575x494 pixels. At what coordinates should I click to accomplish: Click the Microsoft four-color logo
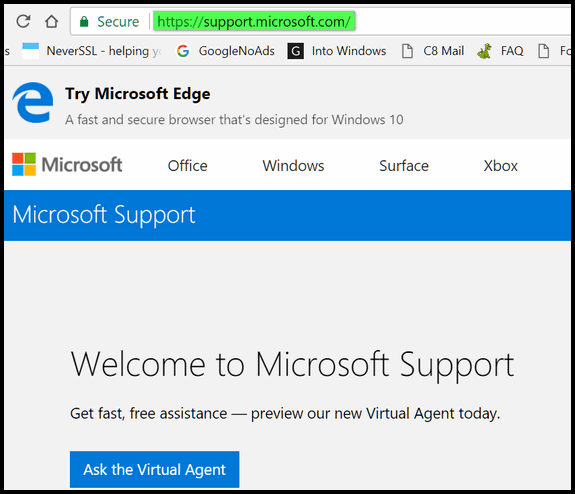[24, 164]
